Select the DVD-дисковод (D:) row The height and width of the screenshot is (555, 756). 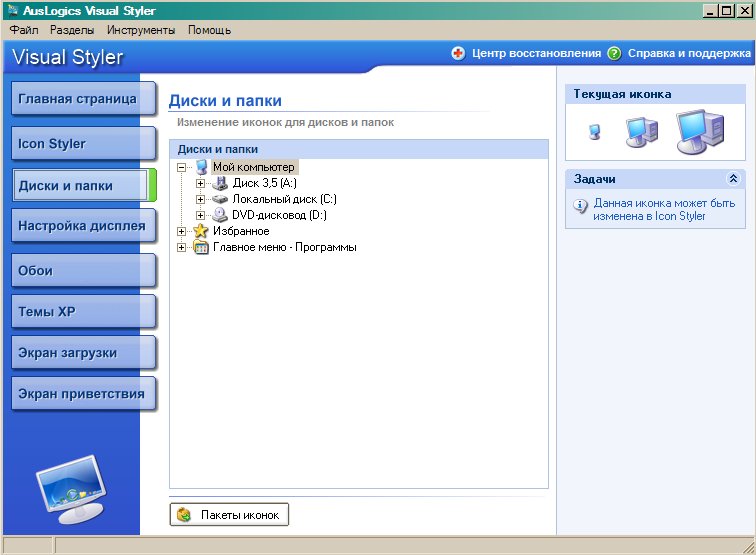click(x=279, y=215)
